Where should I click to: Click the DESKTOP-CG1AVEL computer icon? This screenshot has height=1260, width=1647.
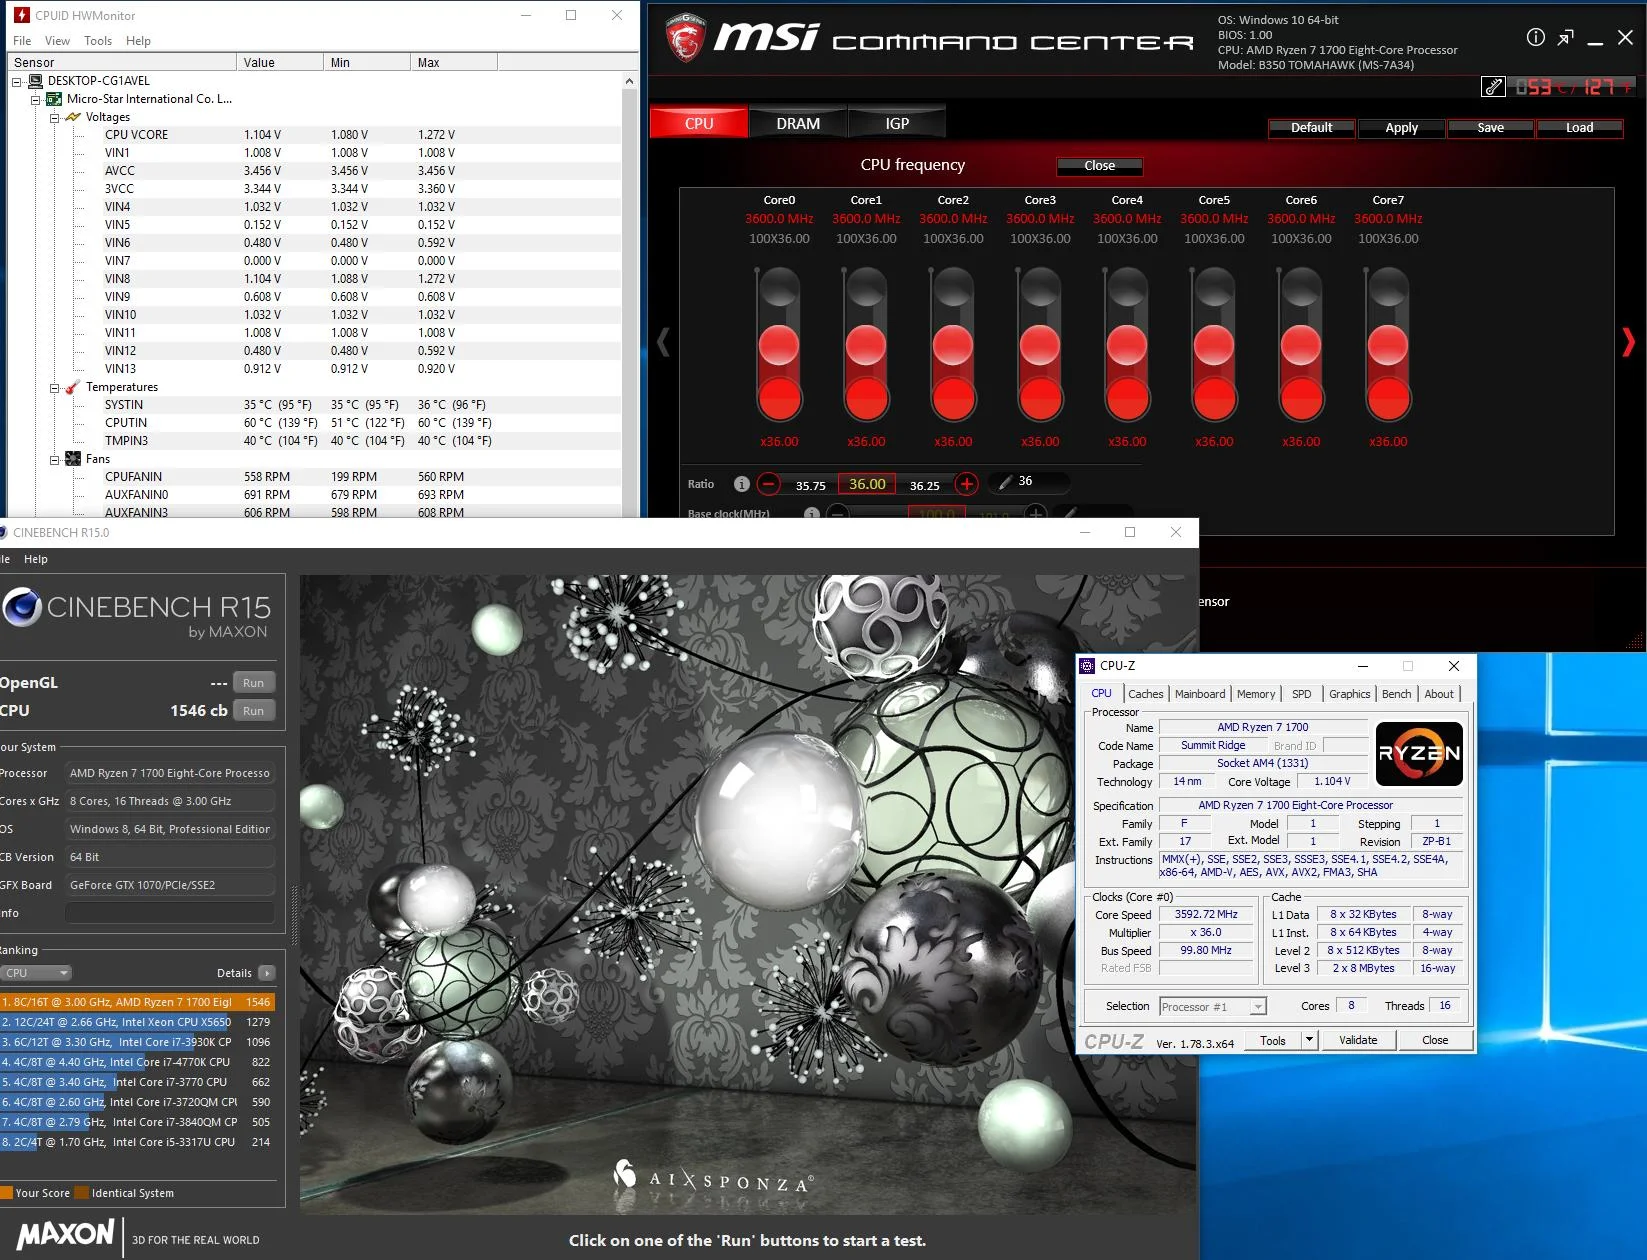36,81
